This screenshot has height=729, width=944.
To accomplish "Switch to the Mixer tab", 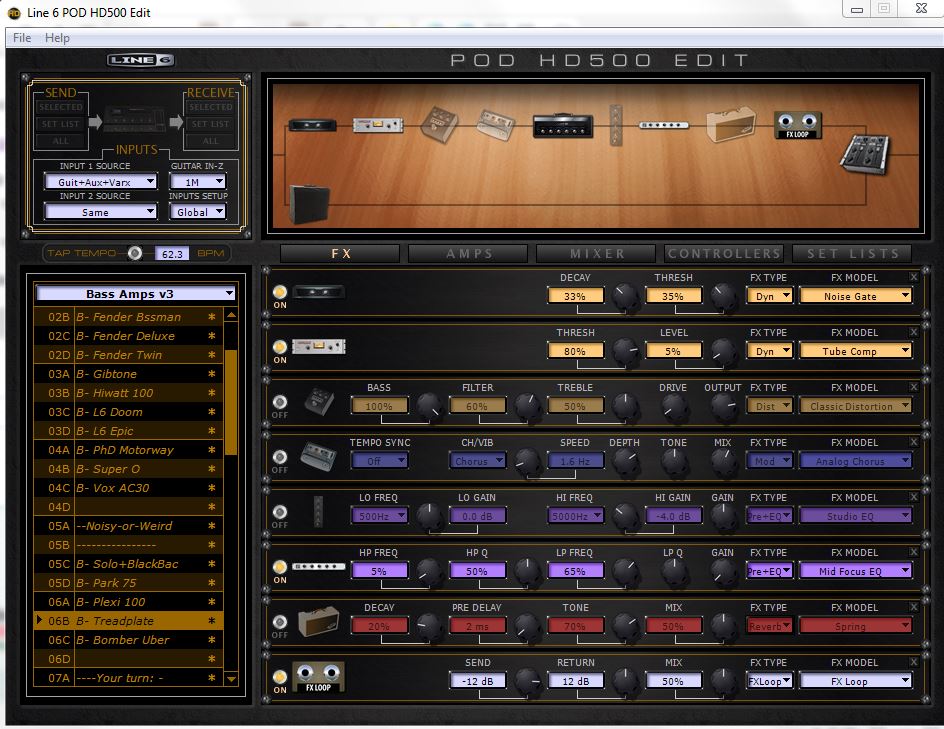I will click(596, 253).
